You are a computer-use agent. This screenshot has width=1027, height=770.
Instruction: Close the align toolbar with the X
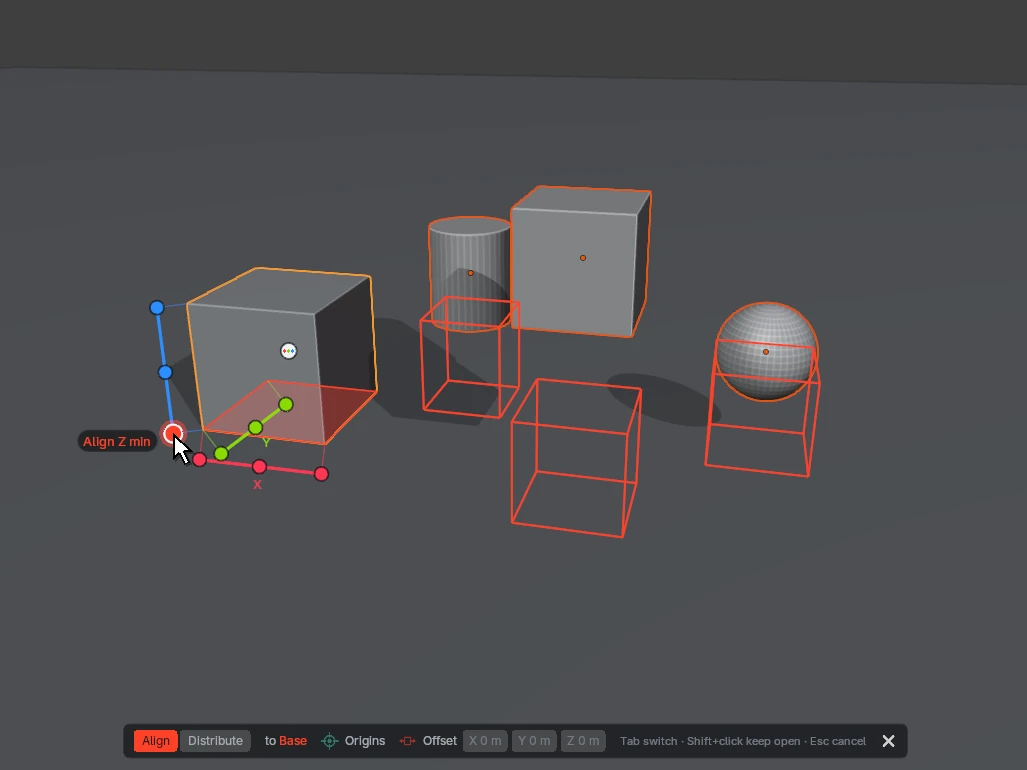pos(888,741)
